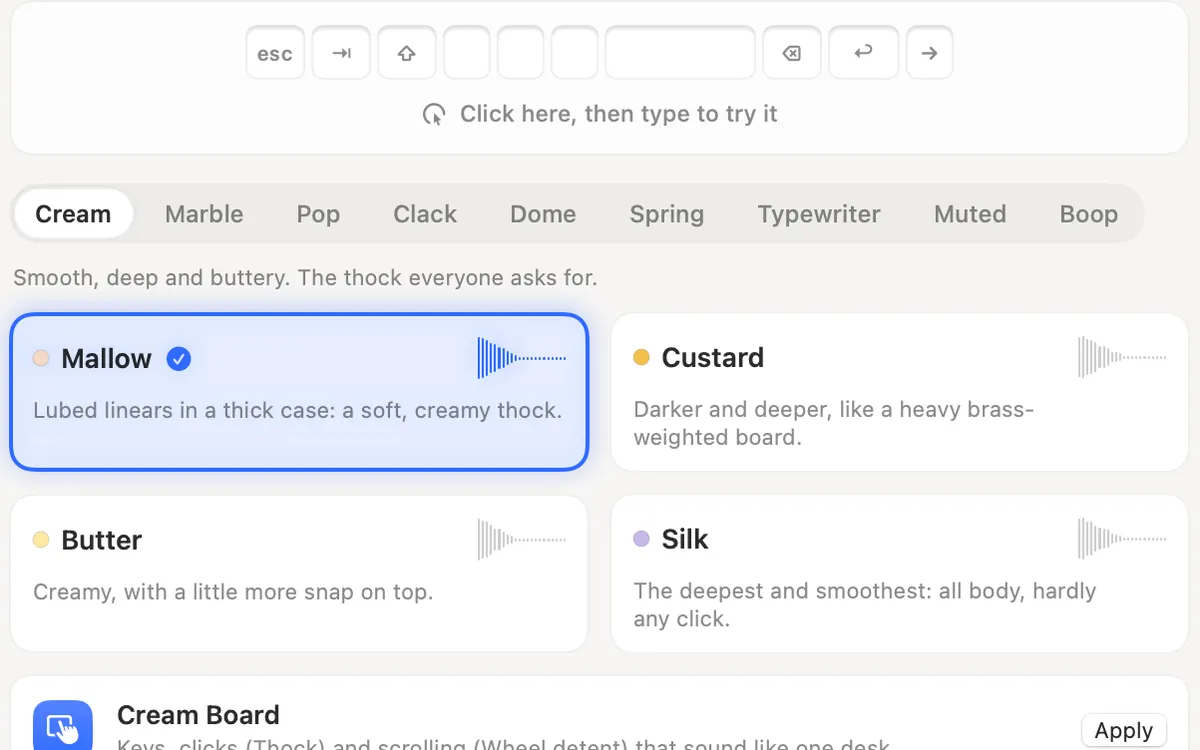Open the Clack tab
1200x750 pixels.
click(x=425, y=214)
